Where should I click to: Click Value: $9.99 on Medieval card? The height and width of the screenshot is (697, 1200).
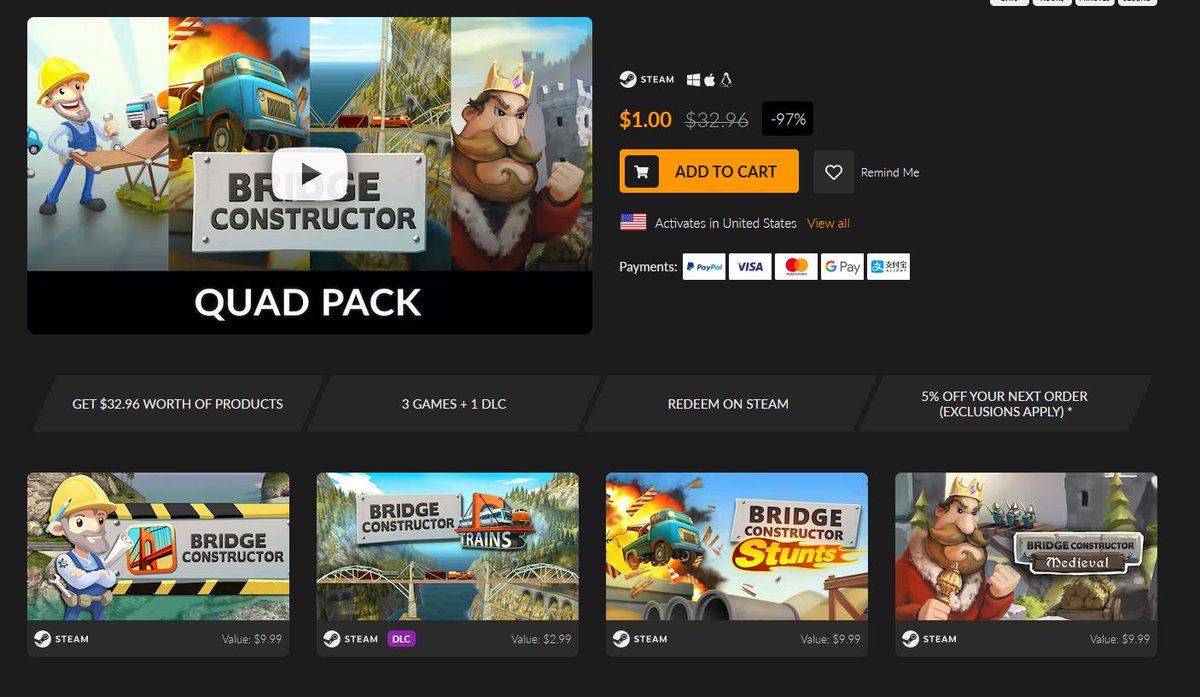(x=1120, y=639)
